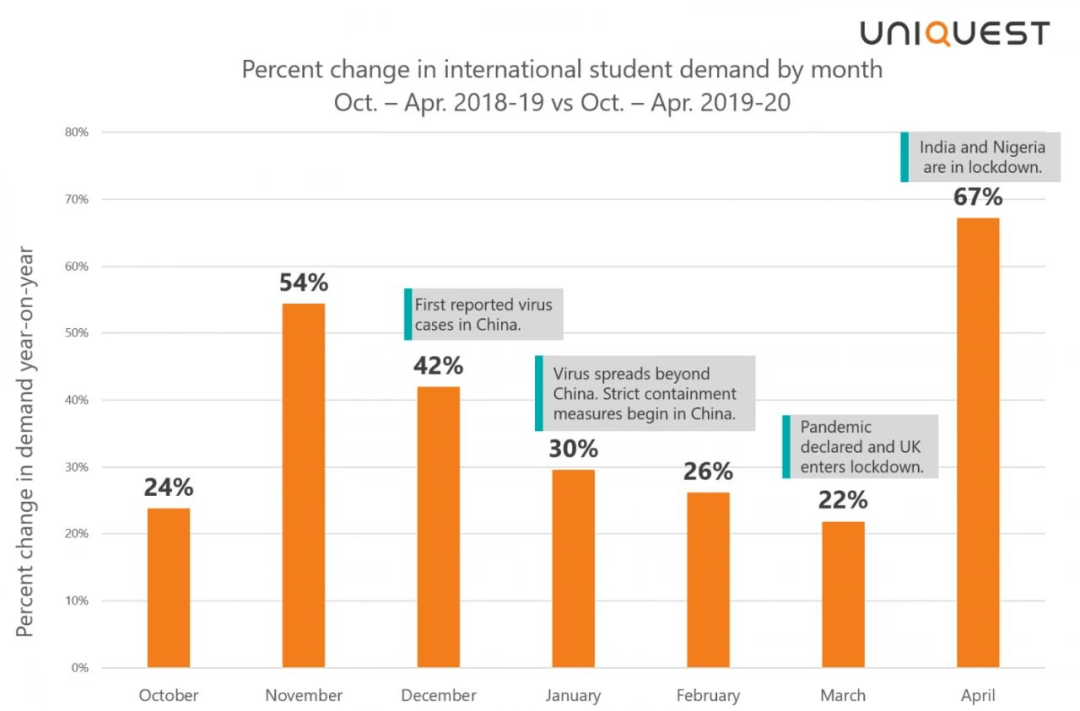
Task: Click the 'Virus spreads beyond China' annotation box
Action: (646, 393)
